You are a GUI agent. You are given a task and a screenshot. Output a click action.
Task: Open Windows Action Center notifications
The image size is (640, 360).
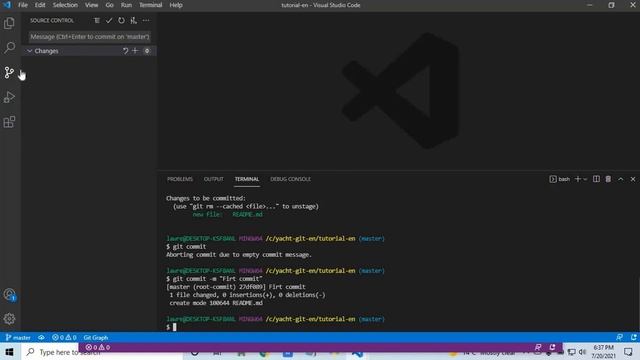[628, 351]
